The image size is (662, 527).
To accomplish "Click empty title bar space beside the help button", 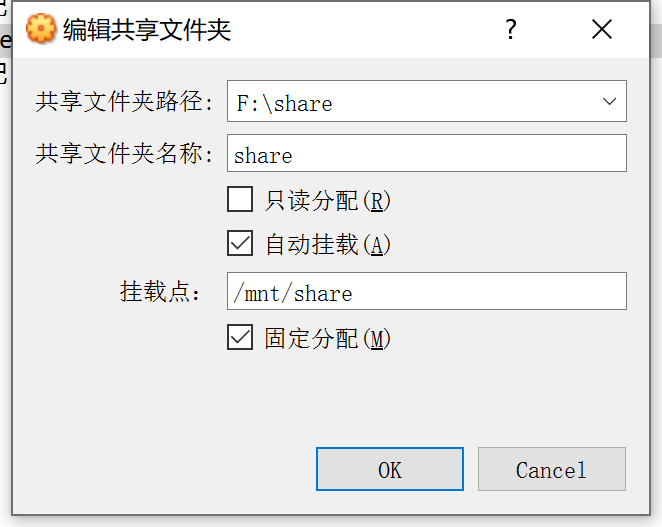I will [400, 30].
